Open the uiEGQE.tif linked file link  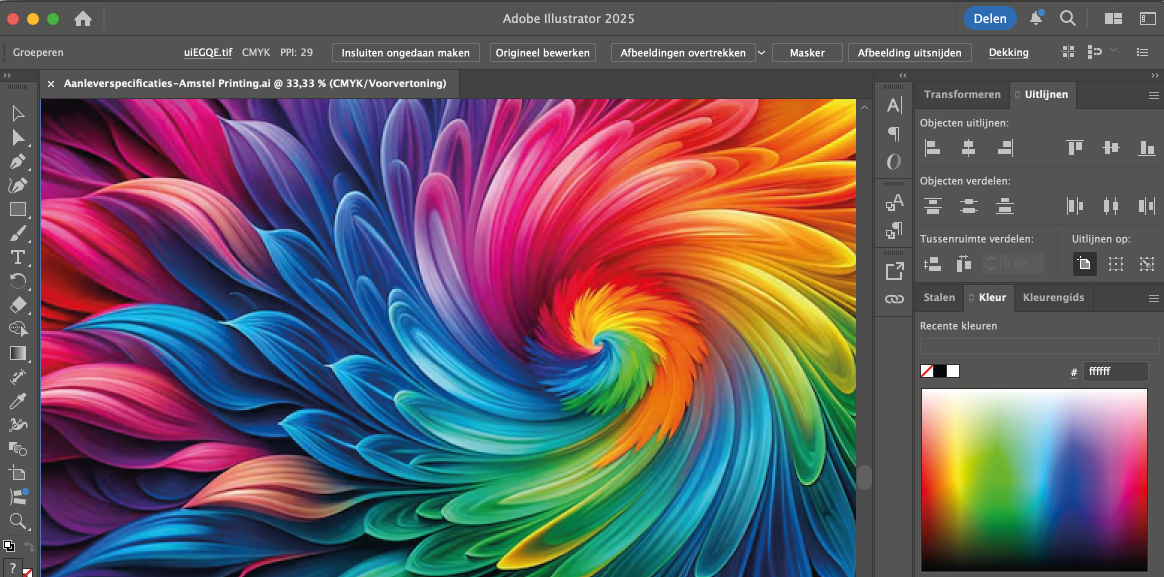[x=208, y=53]
